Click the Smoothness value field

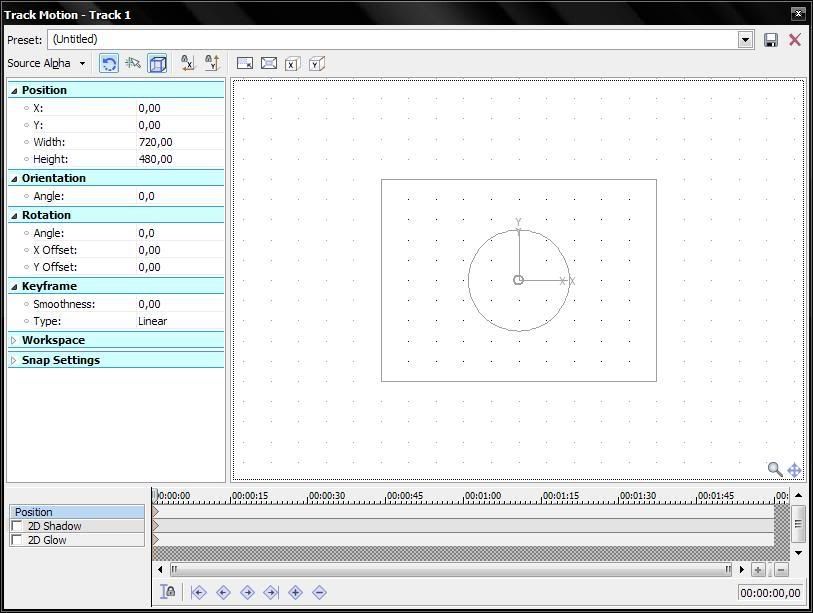click(x=180, y=304)
